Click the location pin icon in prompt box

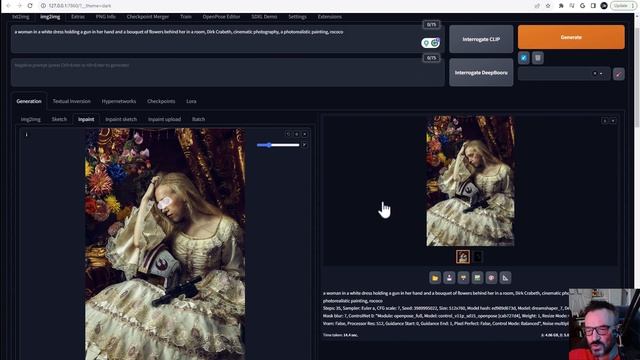pyautogui.click(x=426, y=43)
